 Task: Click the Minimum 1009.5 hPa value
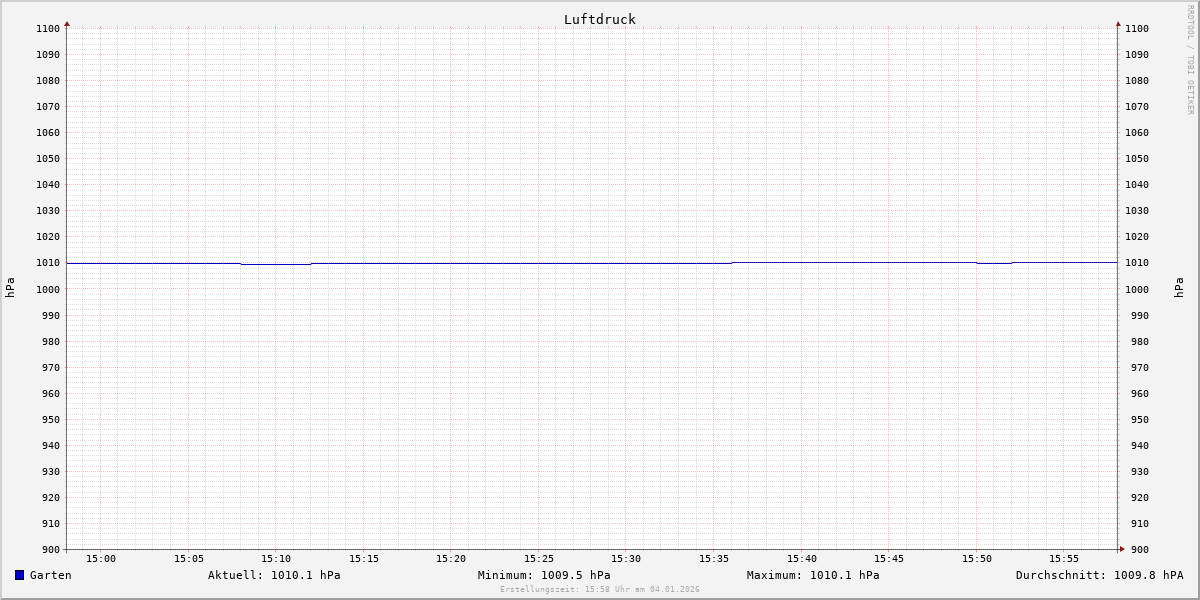(544, 575)
